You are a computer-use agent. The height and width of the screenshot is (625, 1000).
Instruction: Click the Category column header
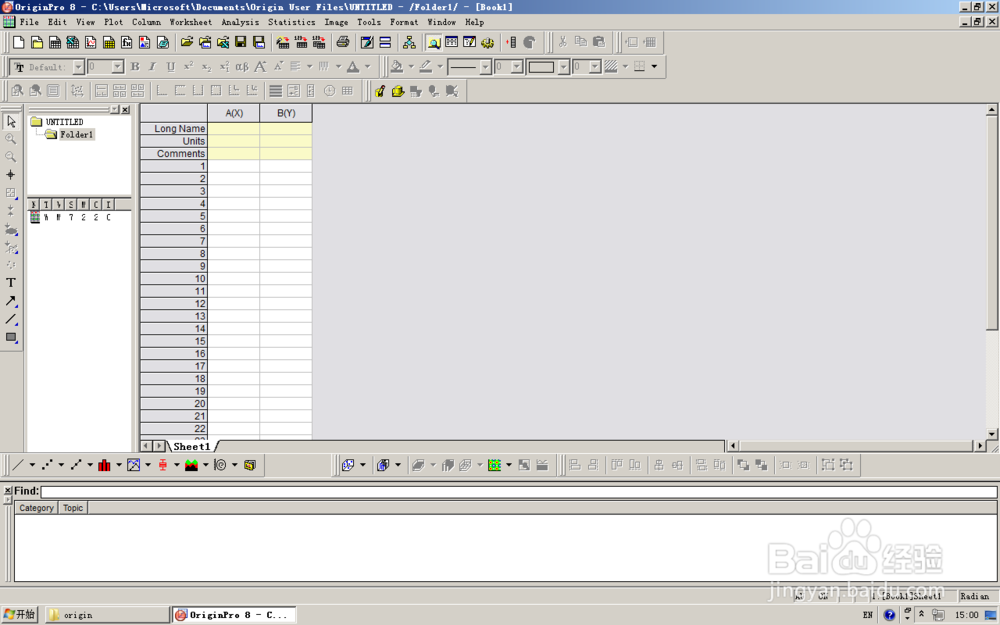pyautogui.click(x=36, y=508)
